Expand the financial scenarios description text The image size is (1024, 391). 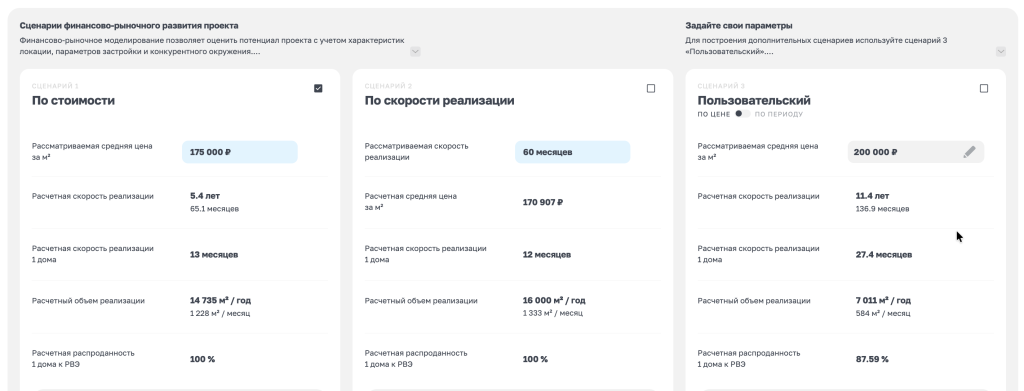point(415,52)
